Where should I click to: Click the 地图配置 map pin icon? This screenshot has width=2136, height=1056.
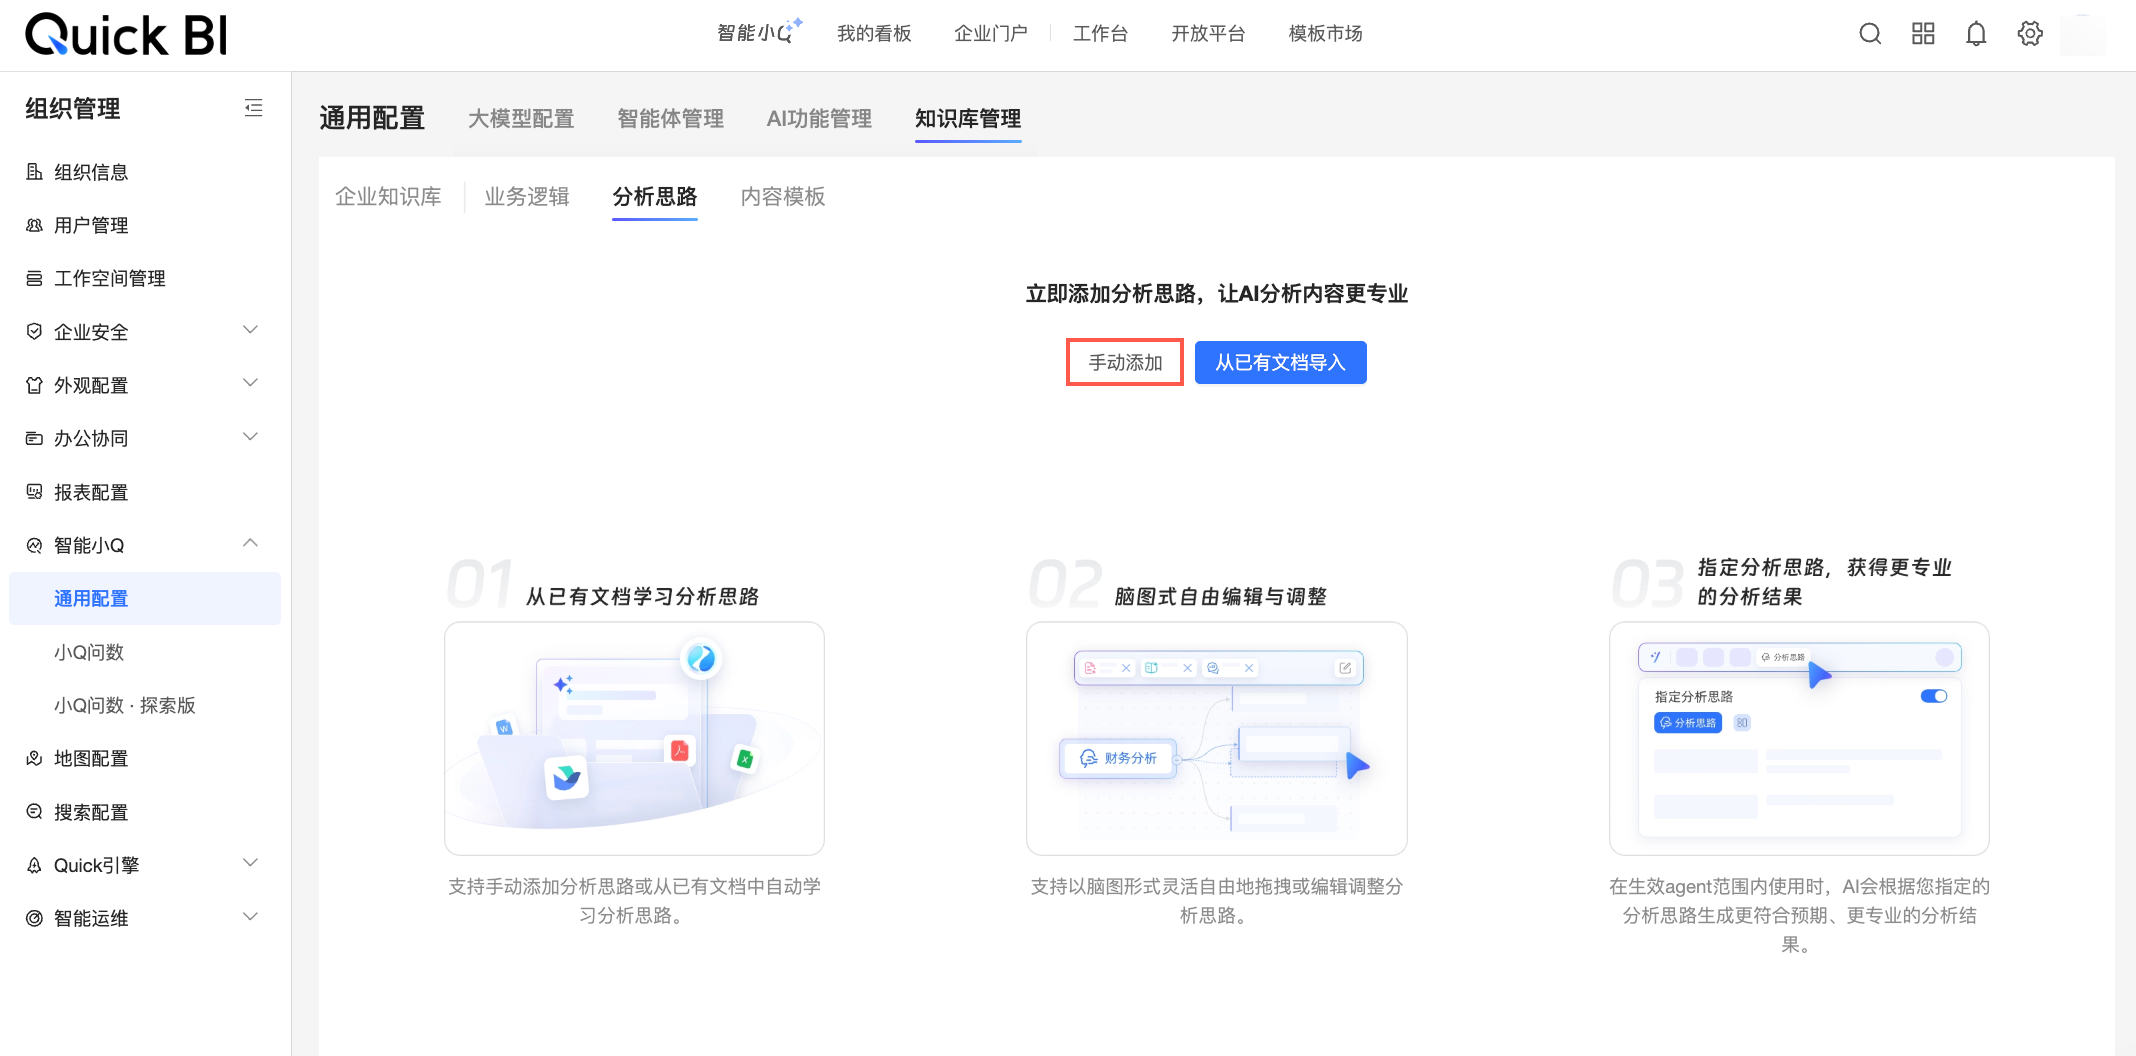point(34,758)
